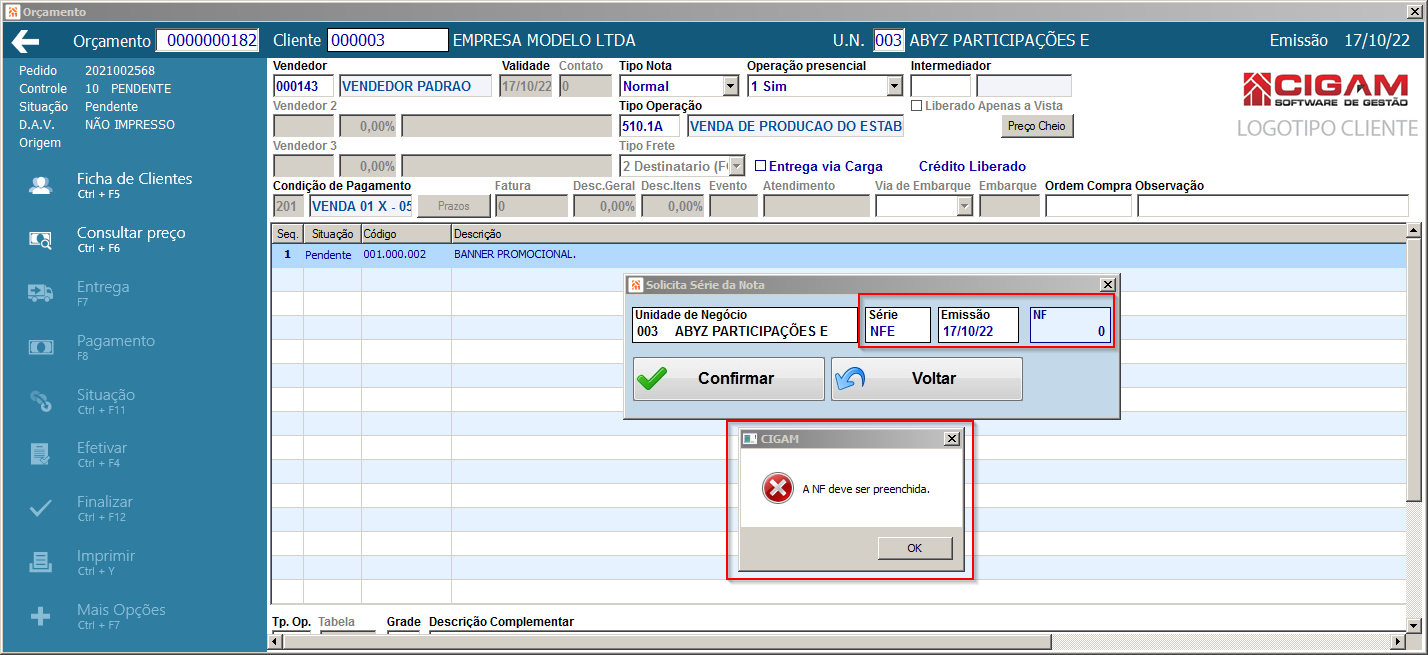Open the Operação presencial dropdown
The image size is (1428, 655).
coord(894,86)
